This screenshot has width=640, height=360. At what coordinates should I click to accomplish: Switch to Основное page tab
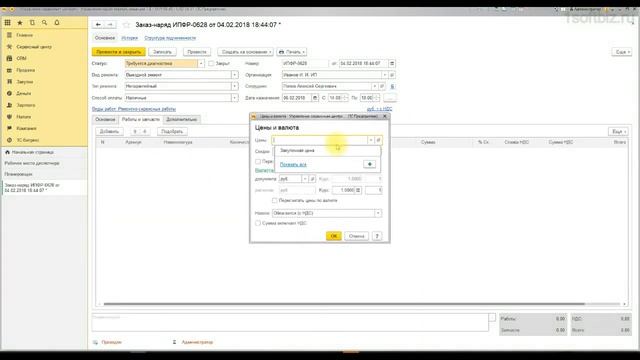(x=105, y=120)
